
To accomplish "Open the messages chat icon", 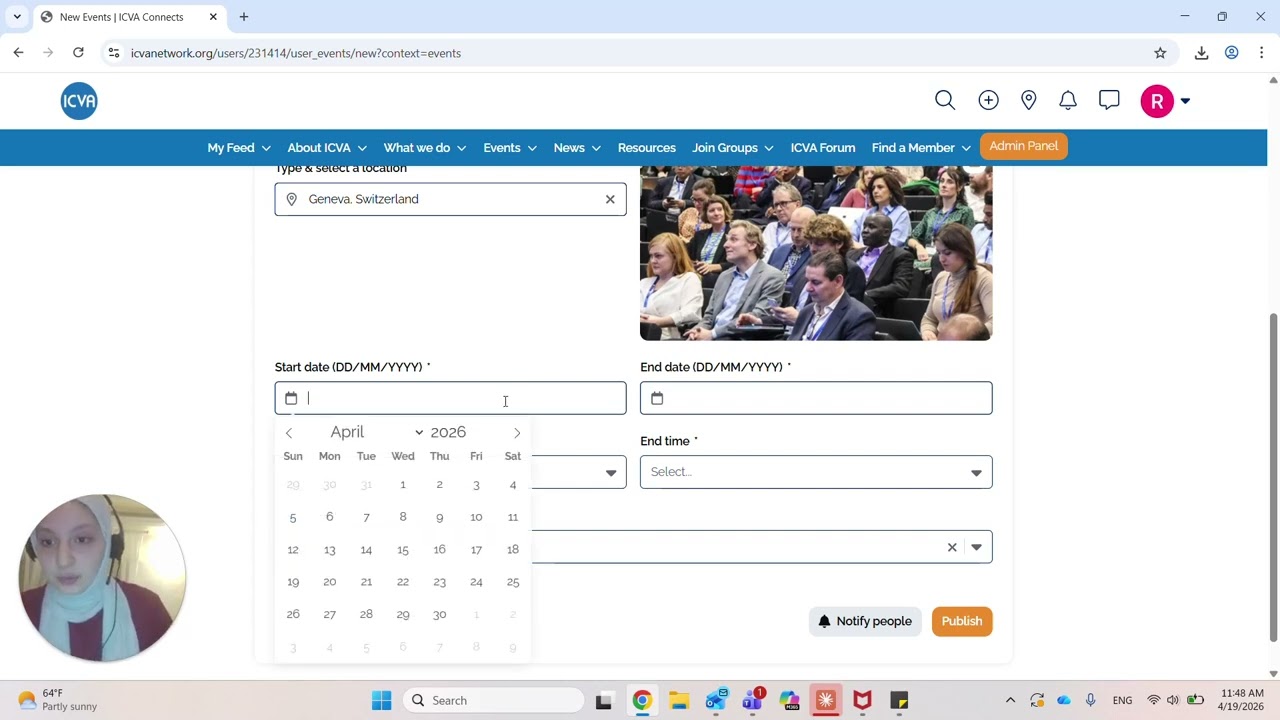I will 1109,100.
